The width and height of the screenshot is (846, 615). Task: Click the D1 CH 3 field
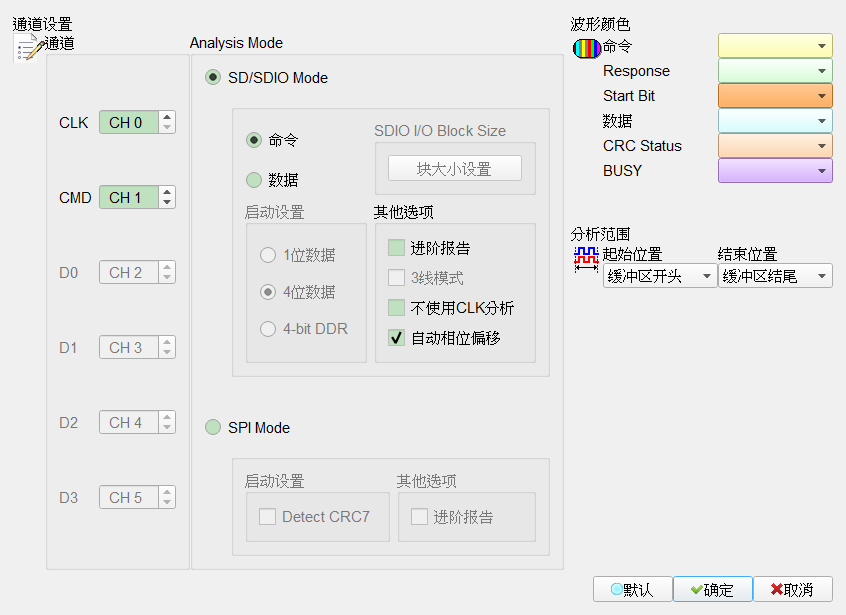tap(129, 347)
